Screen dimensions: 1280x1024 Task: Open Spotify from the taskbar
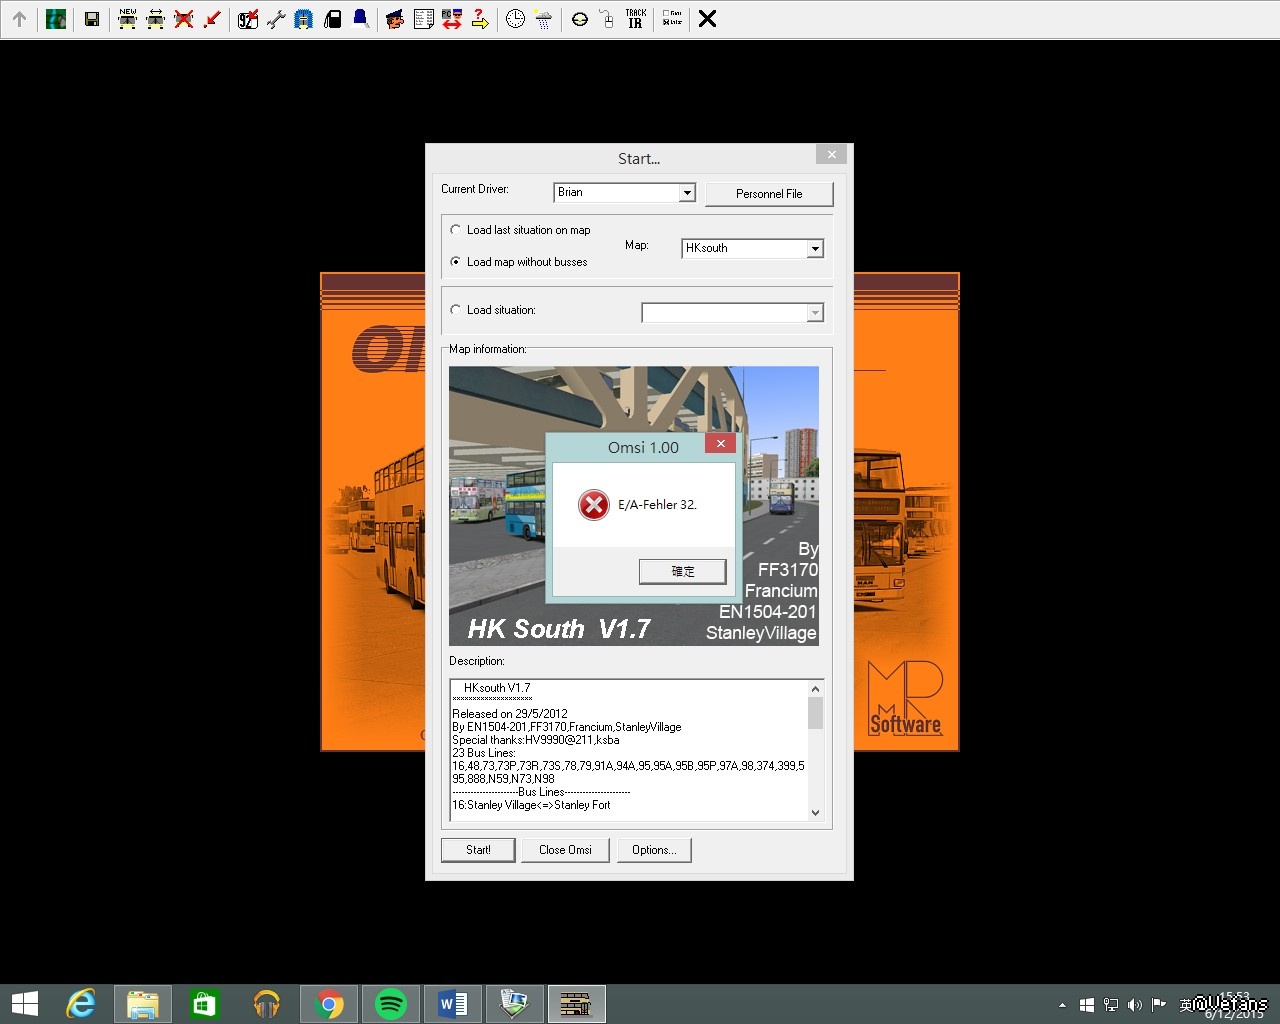pos(391,1004)
